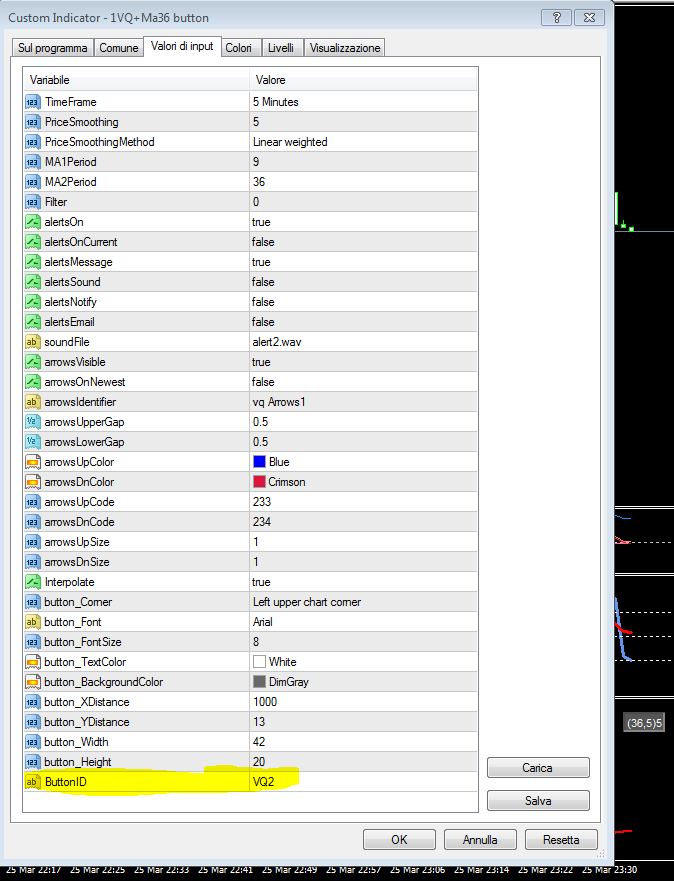Confirm settings with the OK button

click(x=399, y=840)
